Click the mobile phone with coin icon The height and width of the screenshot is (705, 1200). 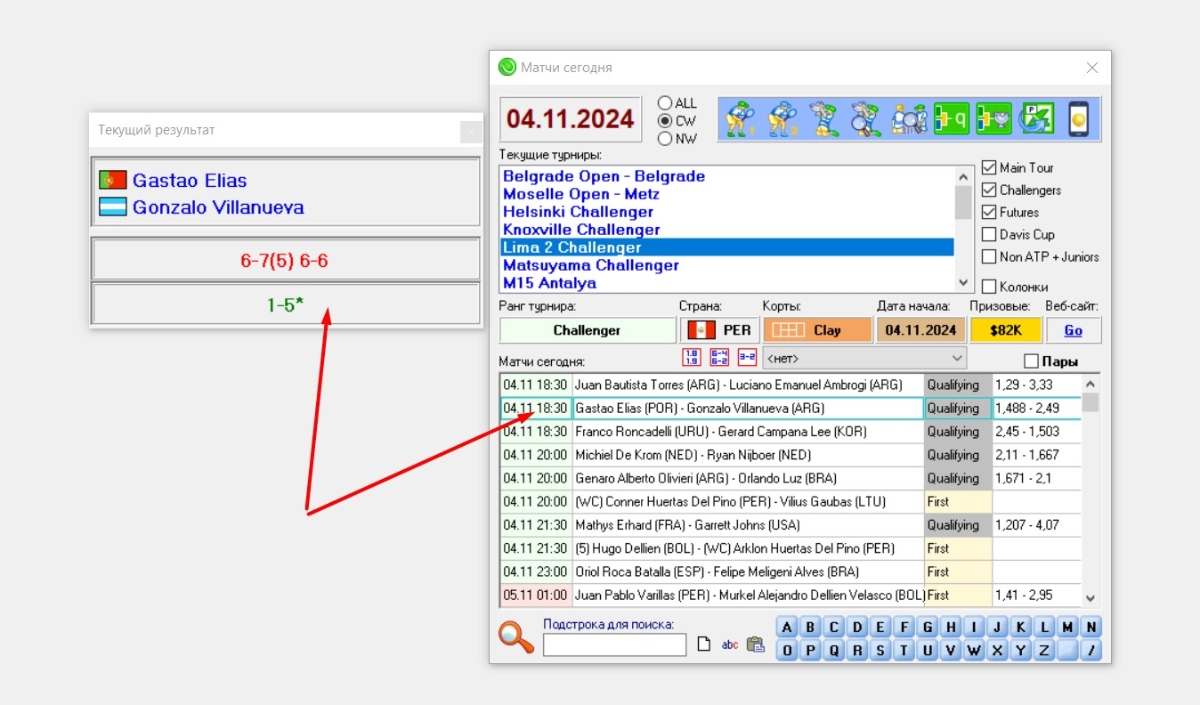[x=1078, y=119]
